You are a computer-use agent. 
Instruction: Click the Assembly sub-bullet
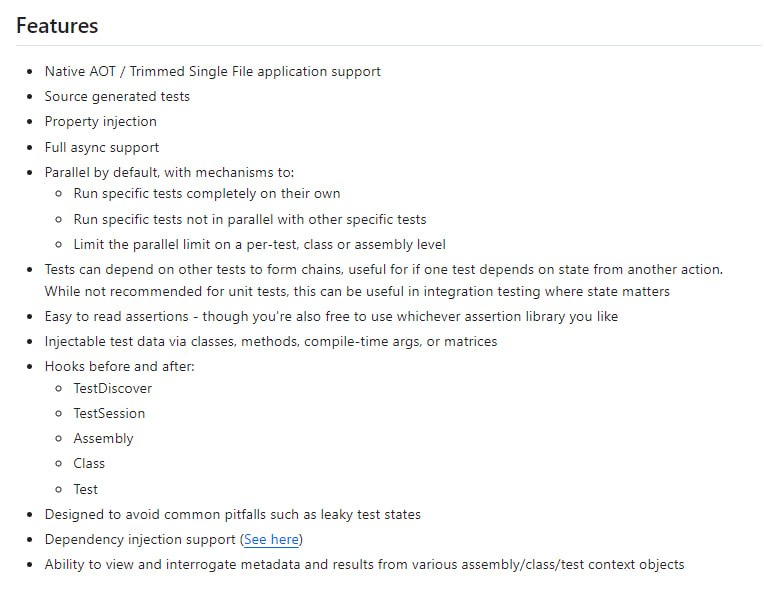pos(103,438)
